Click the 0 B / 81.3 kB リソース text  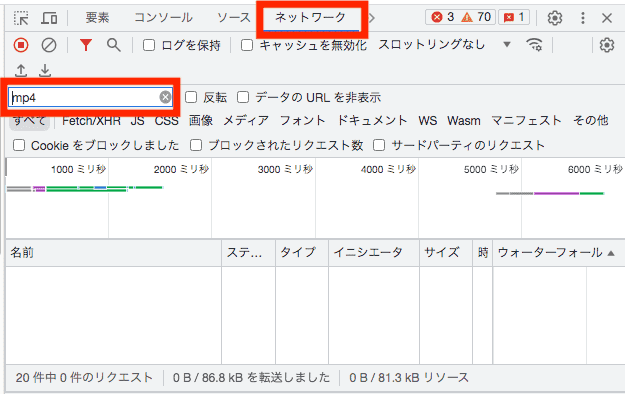point(409,378)
